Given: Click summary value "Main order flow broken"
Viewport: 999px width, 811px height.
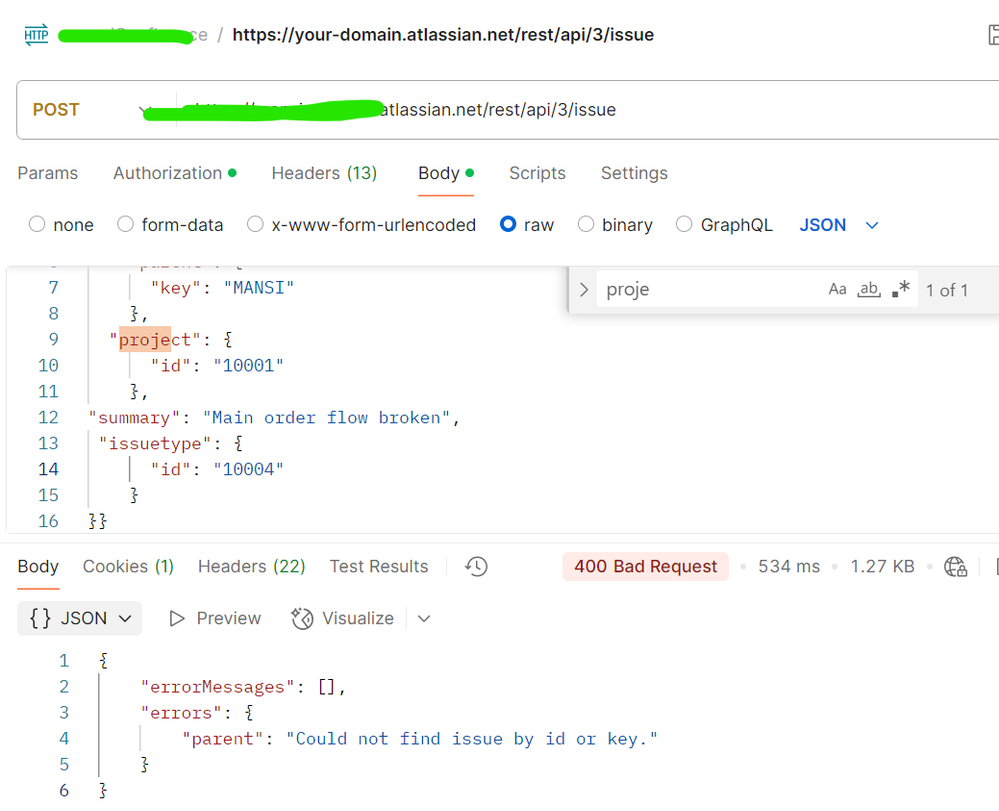Looking at the screenshot, I should click(x=327, y=418).
